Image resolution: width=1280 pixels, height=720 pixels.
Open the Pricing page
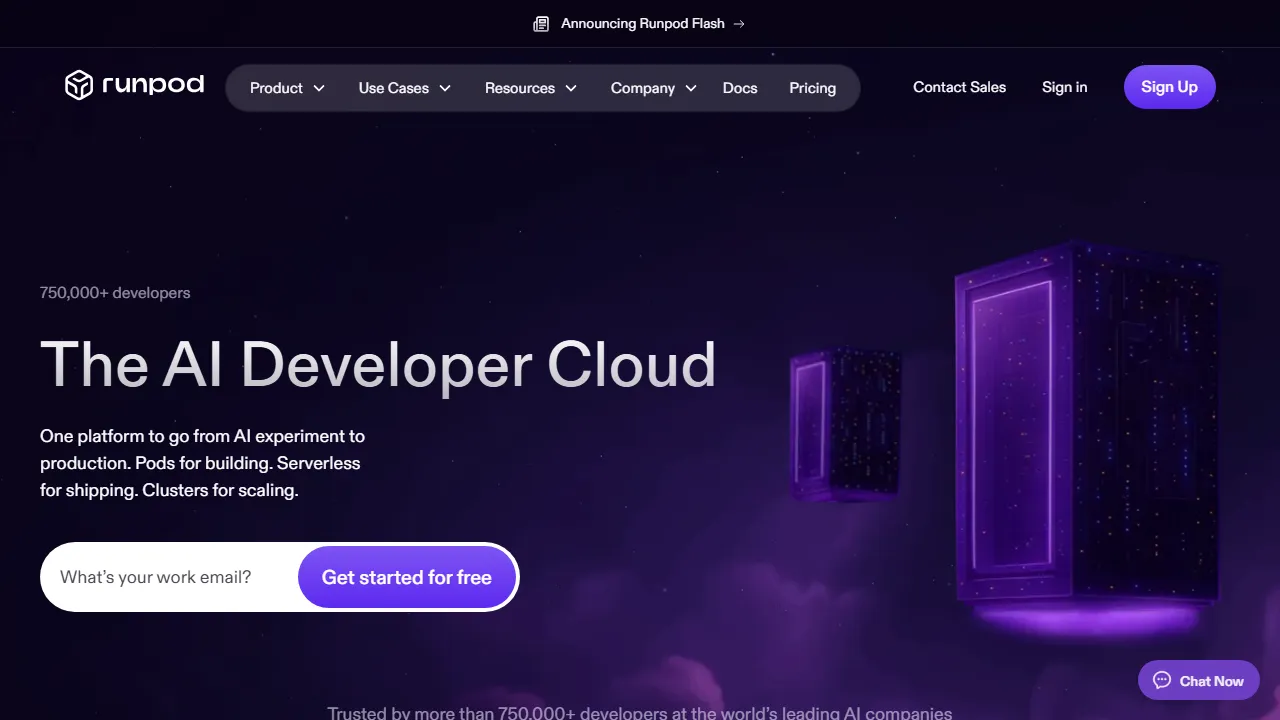coord(813,88)
